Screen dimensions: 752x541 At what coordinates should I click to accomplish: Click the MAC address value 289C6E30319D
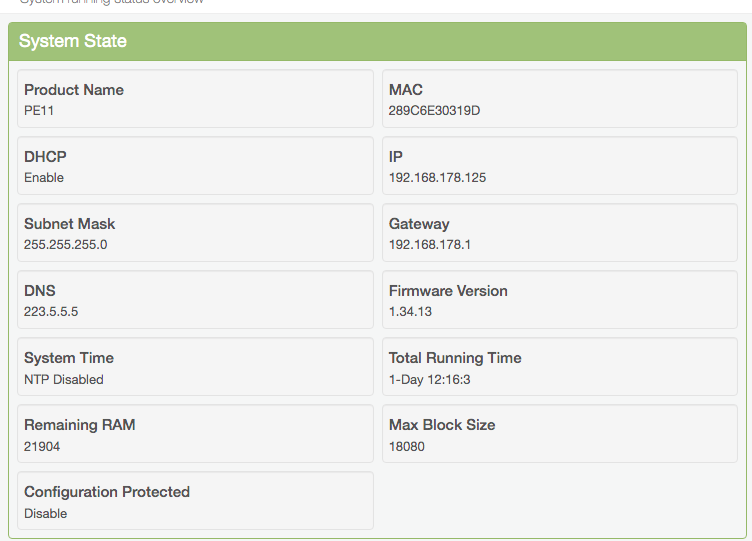434,111
